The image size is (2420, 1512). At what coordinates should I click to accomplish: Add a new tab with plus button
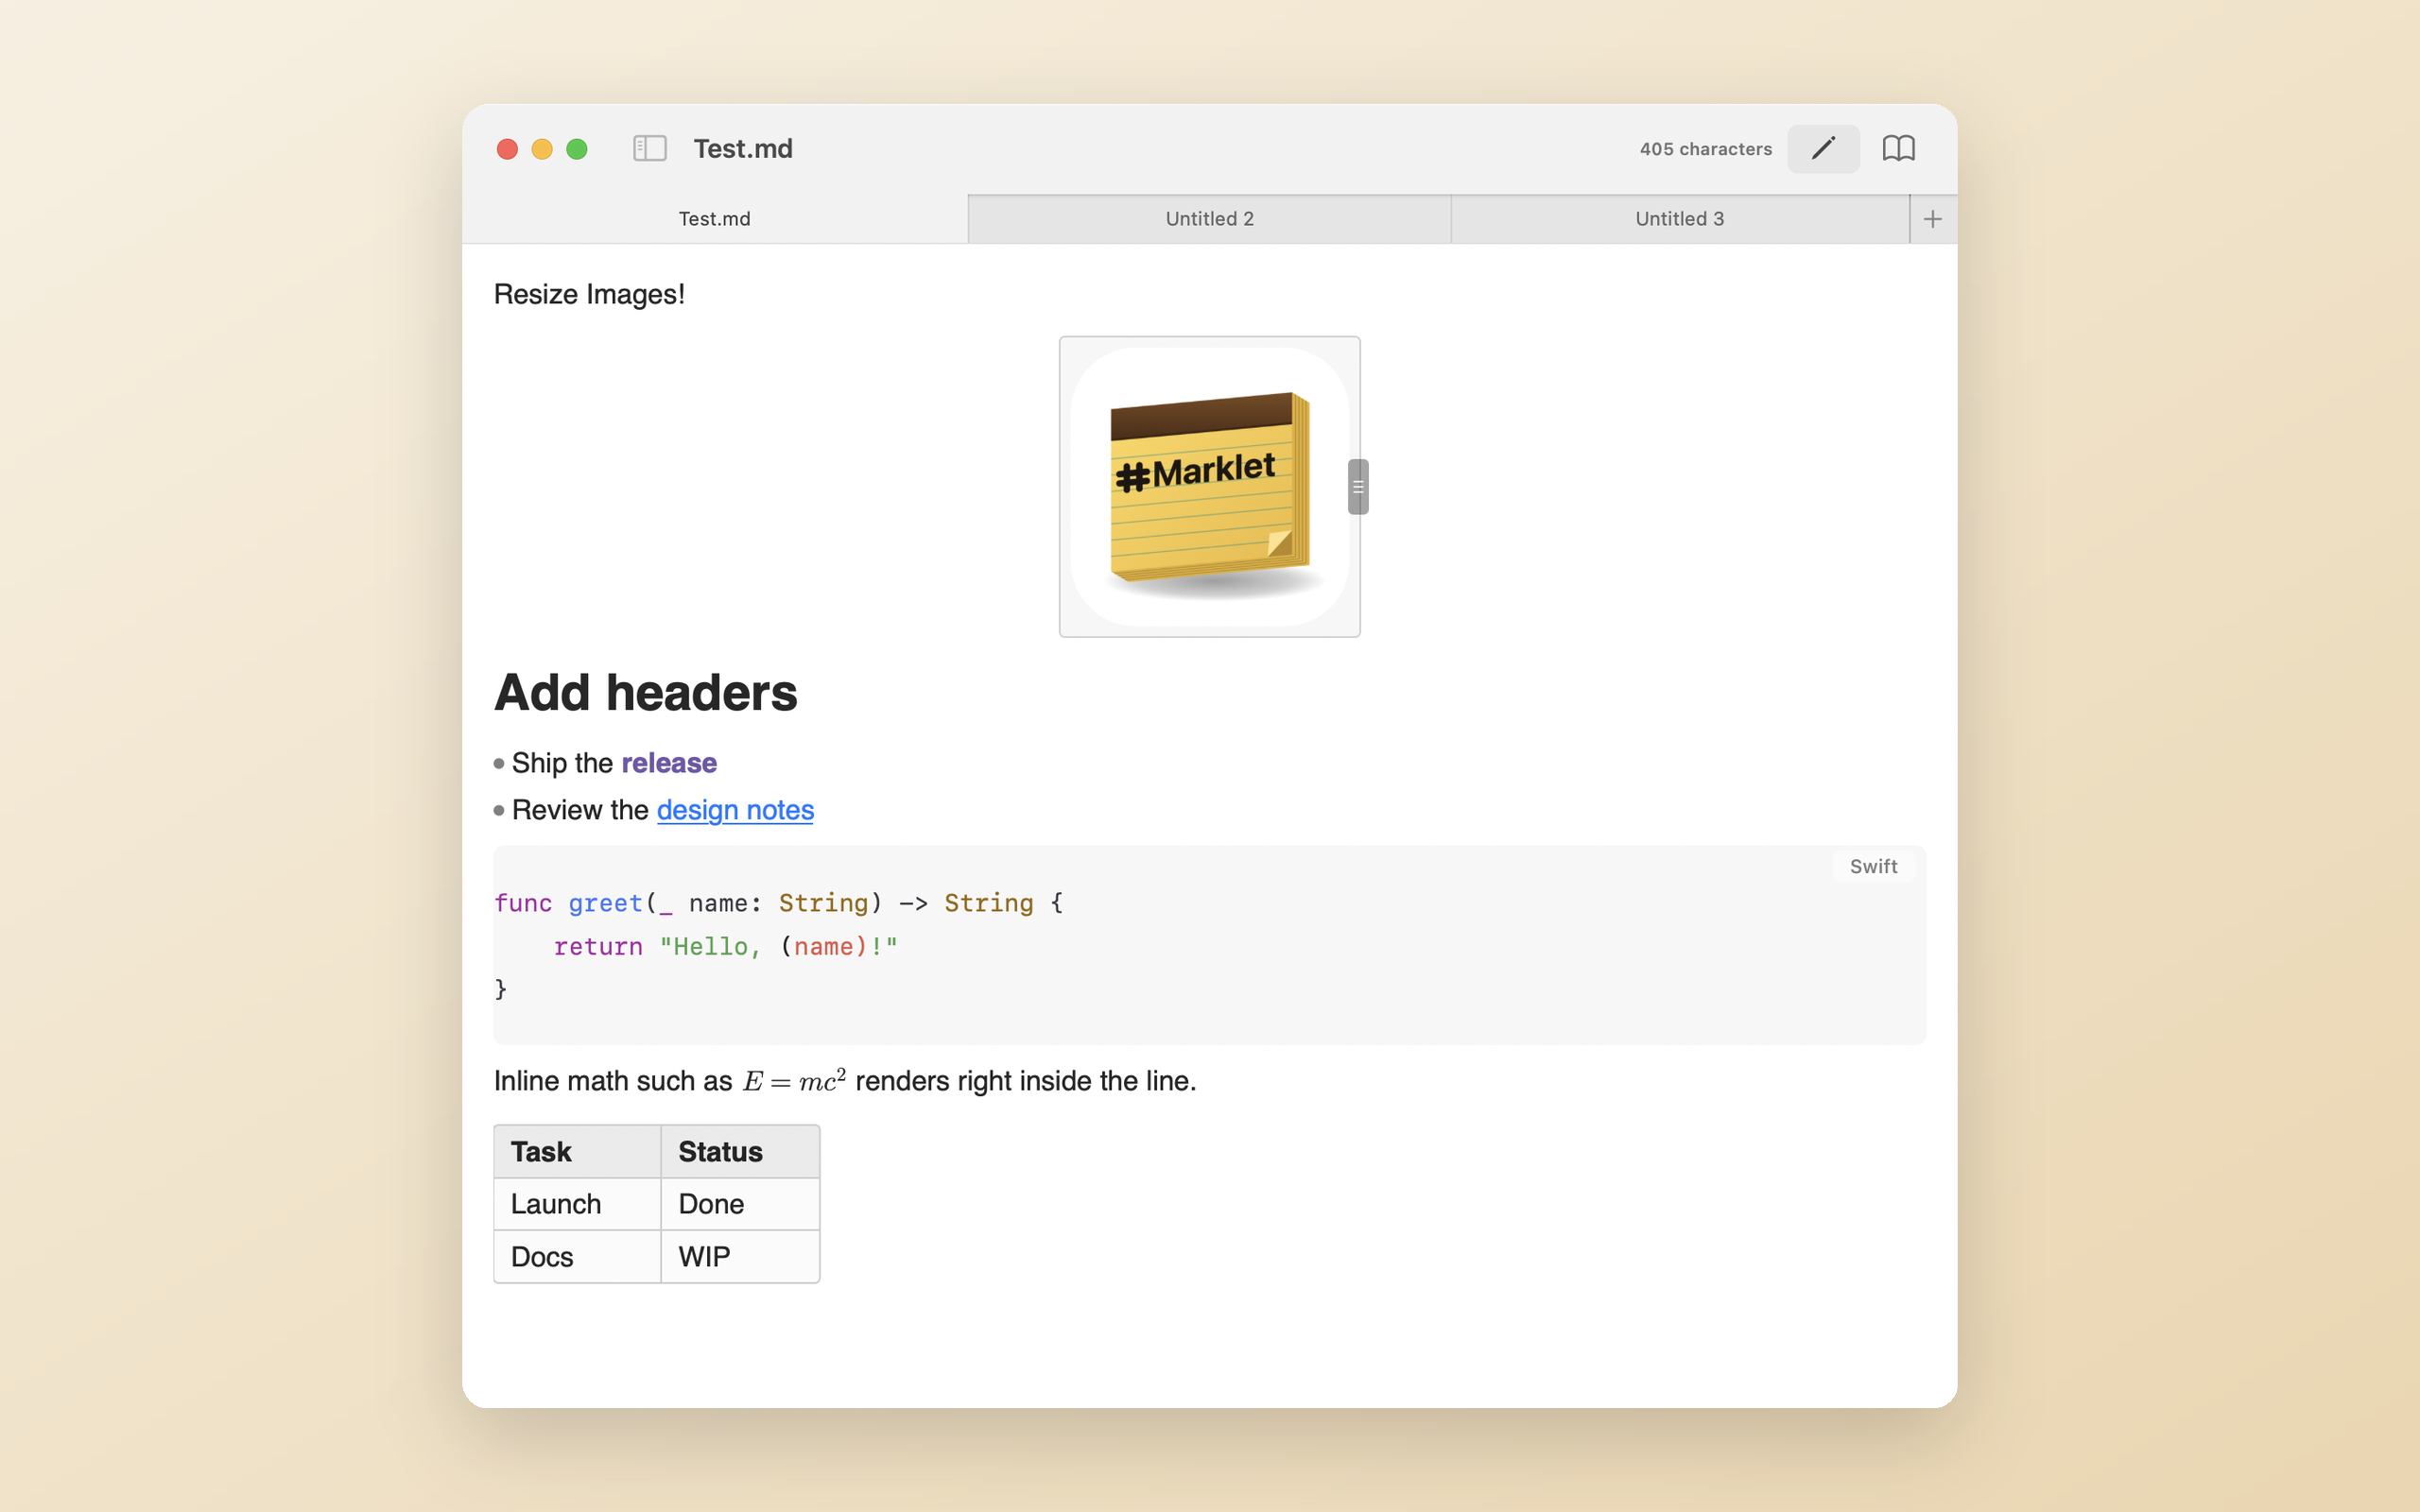[x=1932, y=219]
